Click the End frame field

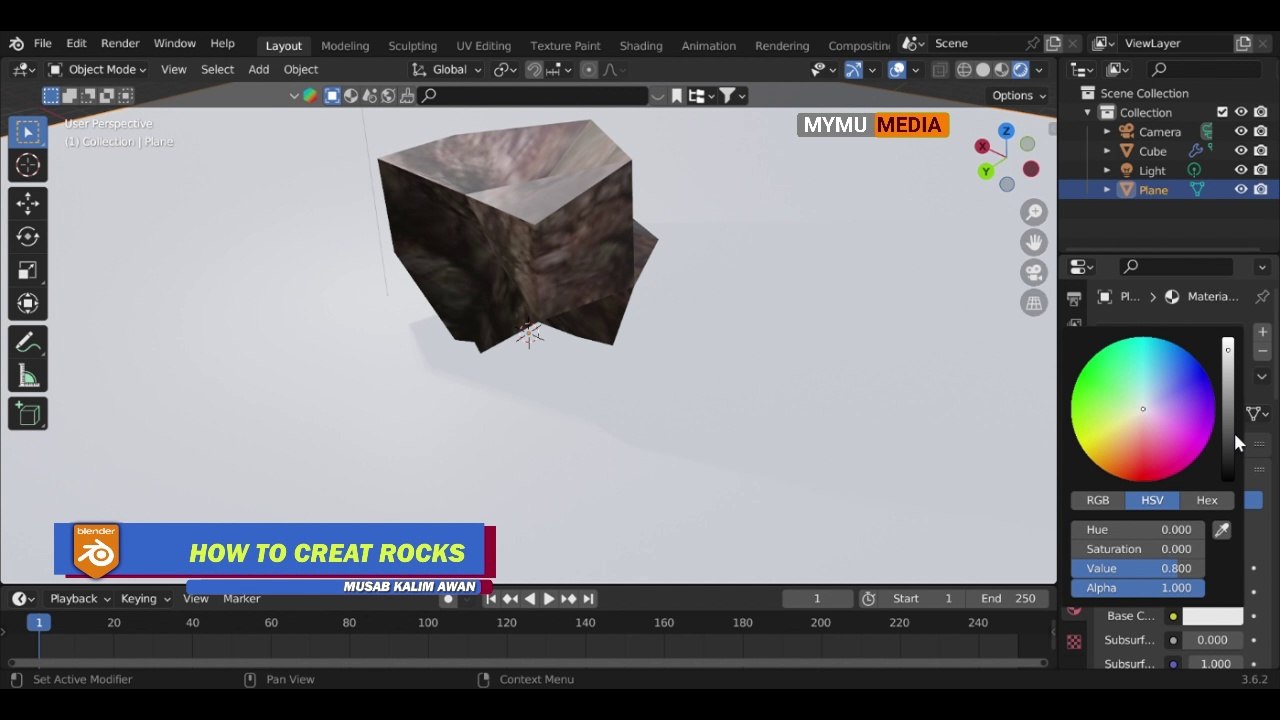[x=1008, y=598]
